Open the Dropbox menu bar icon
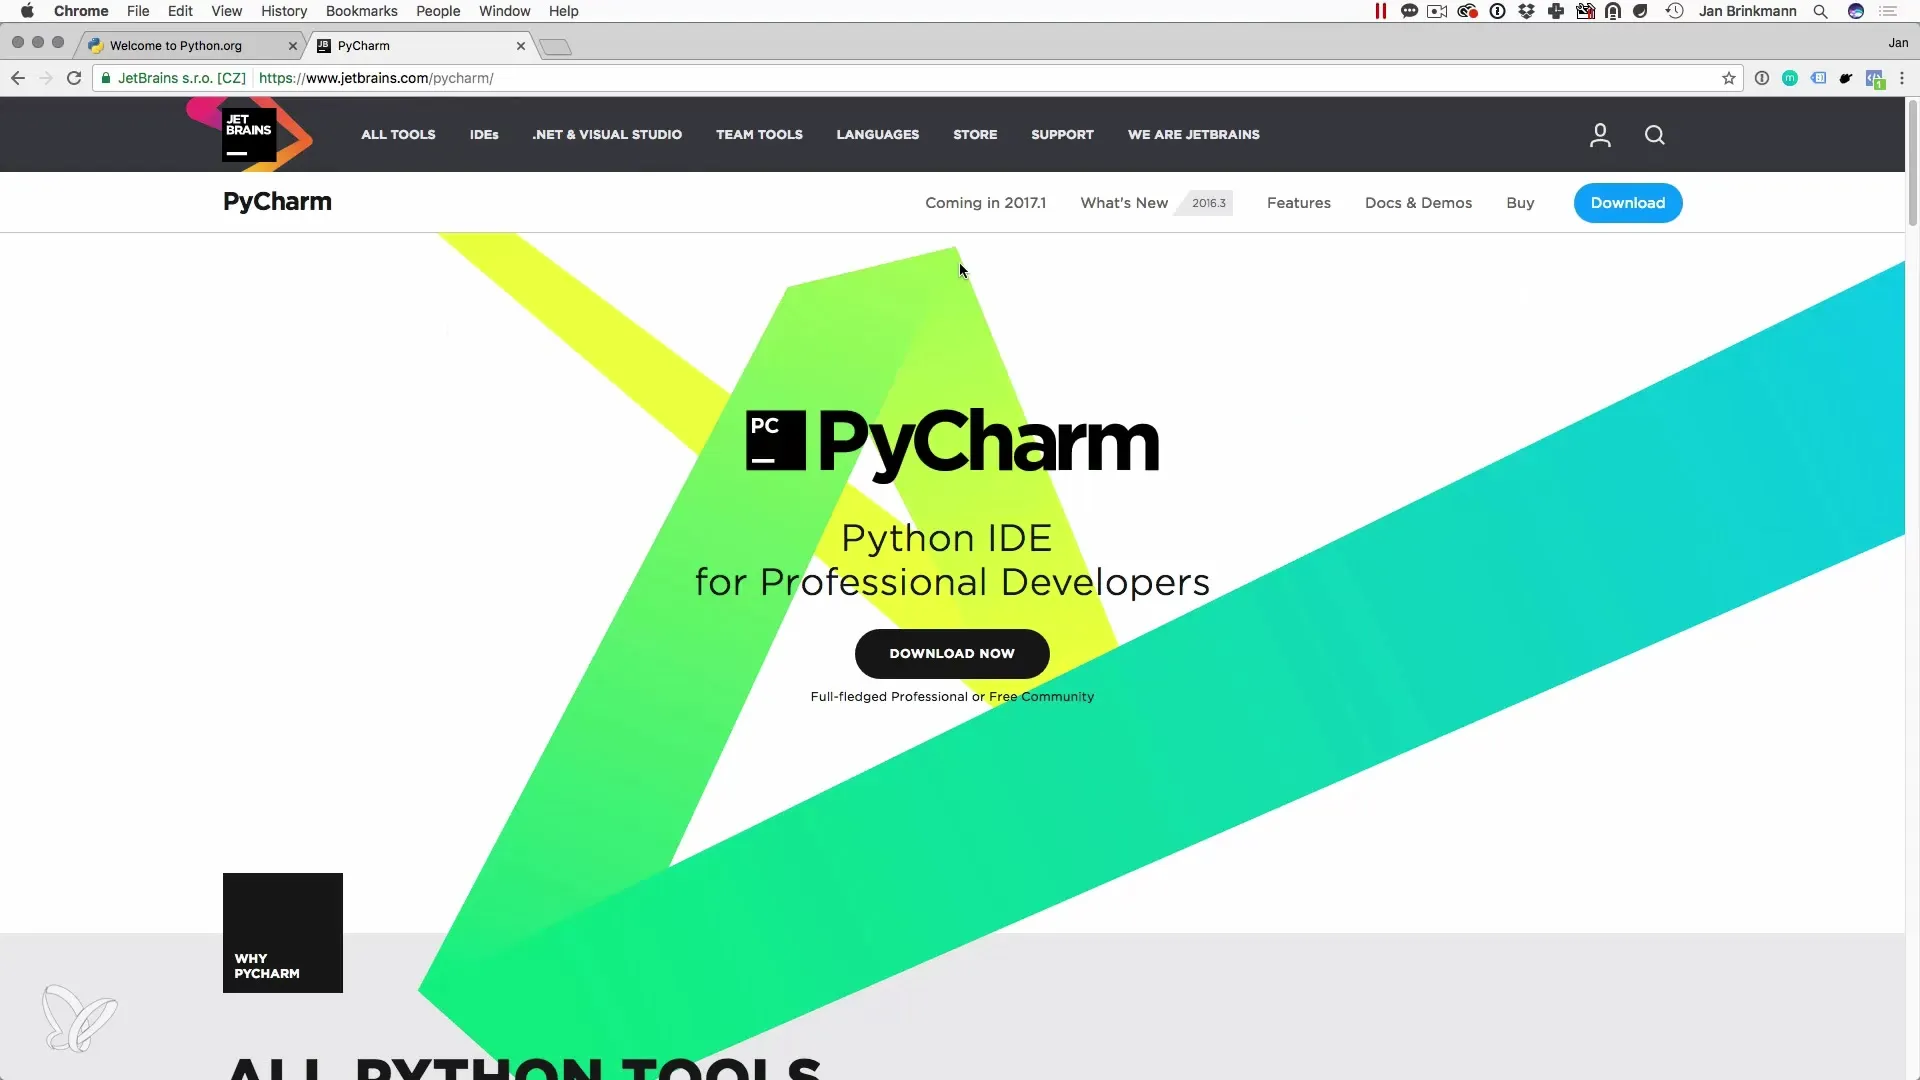1920x1080 pixels. (1526, 11)
